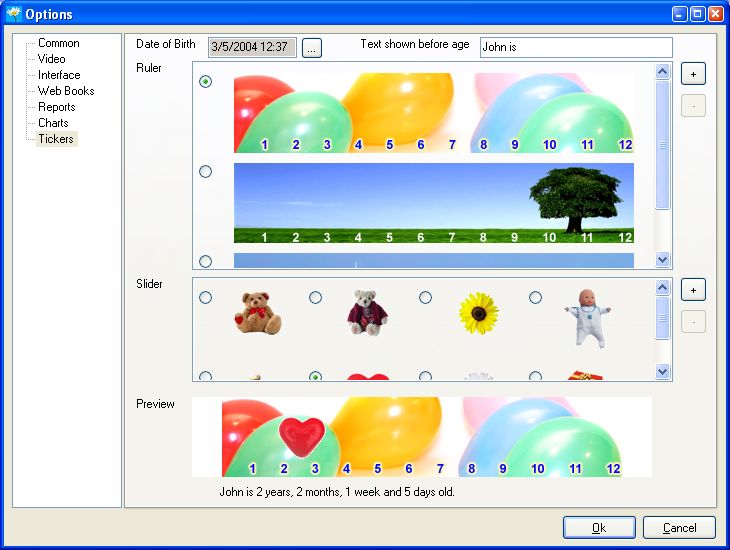
Task: Open date picker with the ellipsis button
Action: click(312, 48)
